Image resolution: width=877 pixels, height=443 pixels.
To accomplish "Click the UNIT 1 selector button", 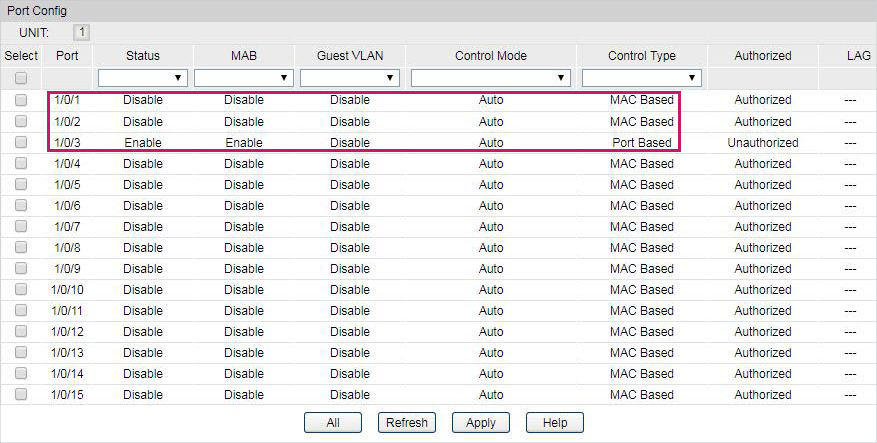I will click(83, 33).
